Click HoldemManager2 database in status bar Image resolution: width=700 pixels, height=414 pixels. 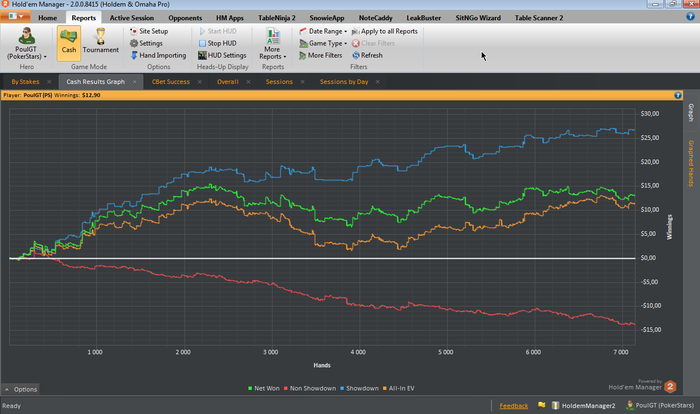583,406
